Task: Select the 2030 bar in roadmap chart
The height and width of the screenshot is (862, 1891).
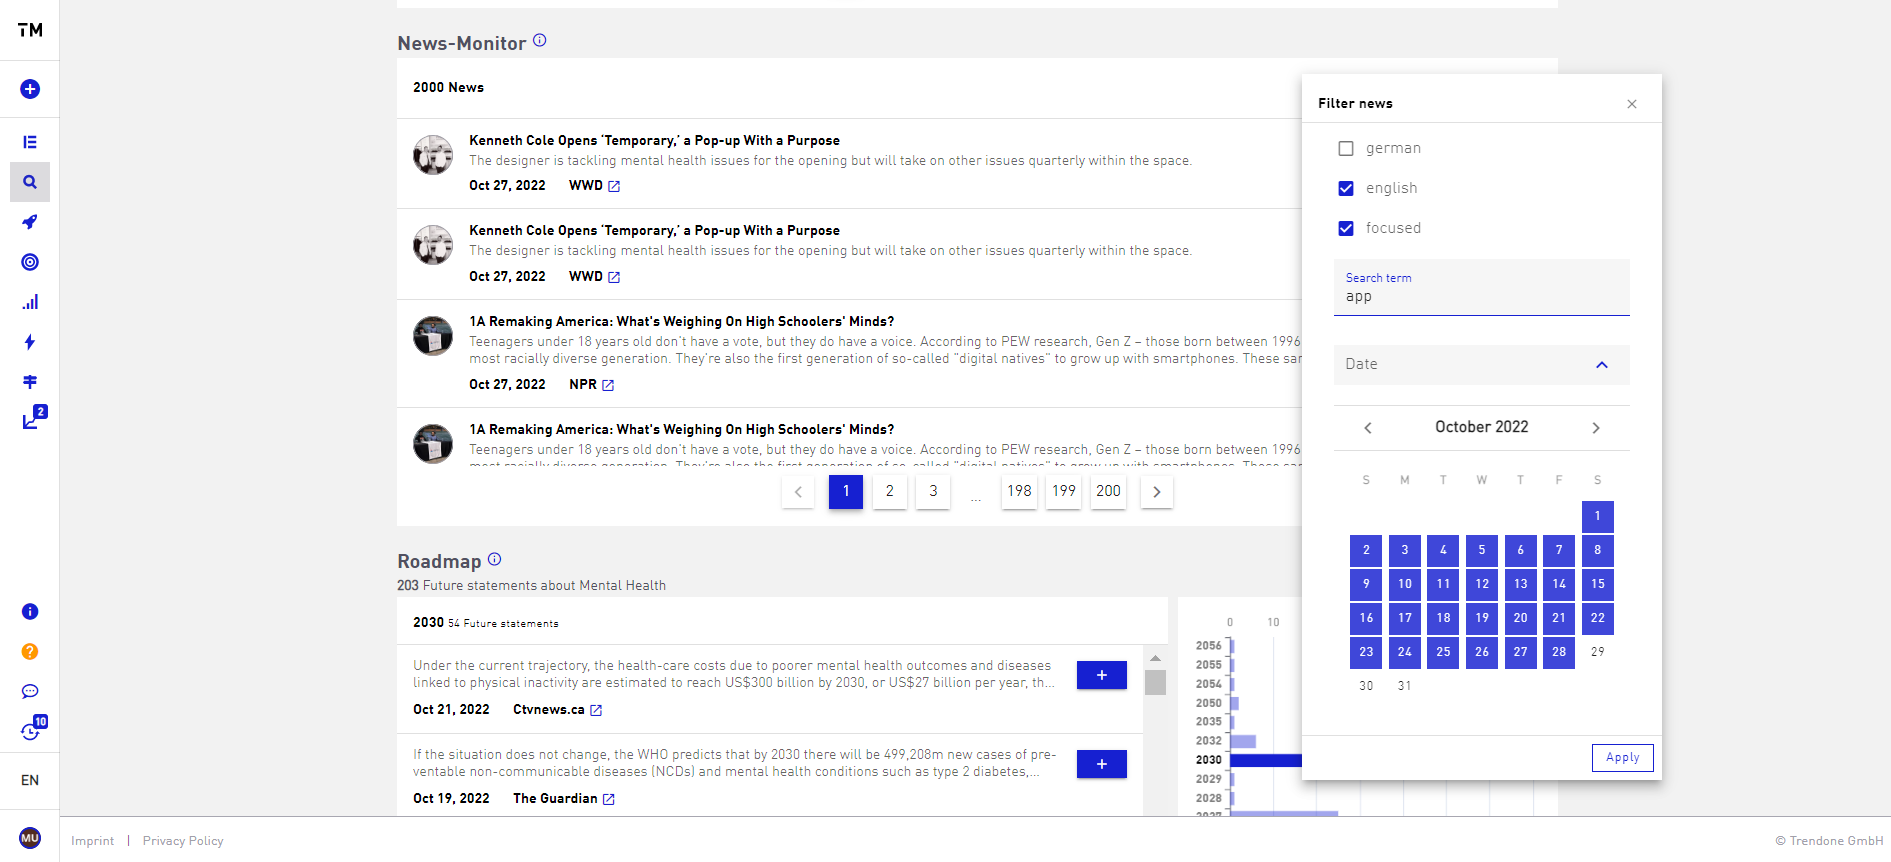Action: (1266, 760)
